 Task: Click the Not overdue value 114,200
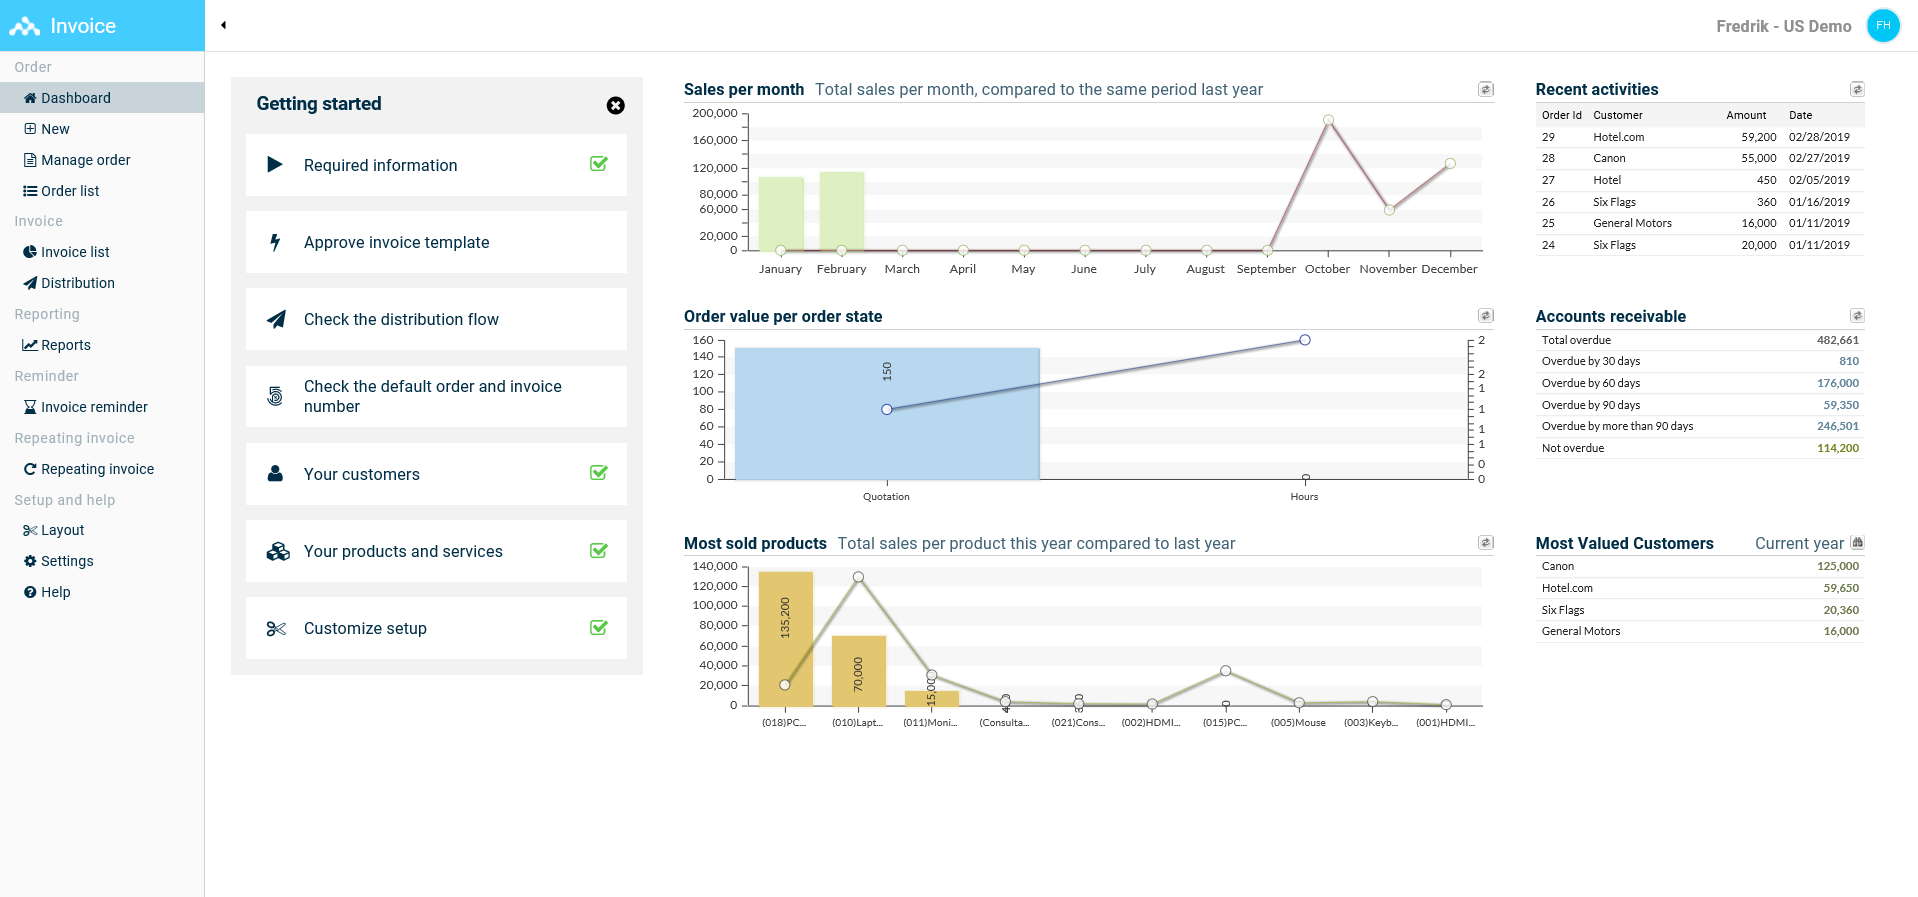(x=1838, y=448)
